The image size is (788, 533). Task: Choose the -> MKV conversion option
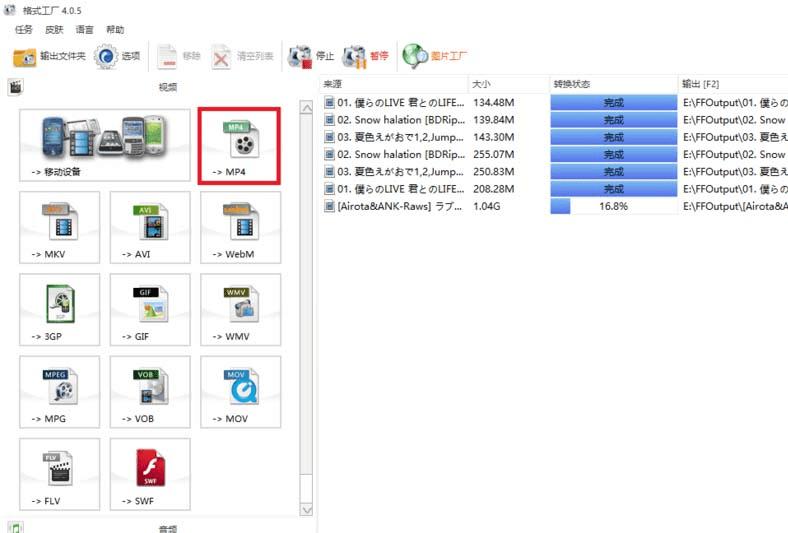click(x=60, y=227)
